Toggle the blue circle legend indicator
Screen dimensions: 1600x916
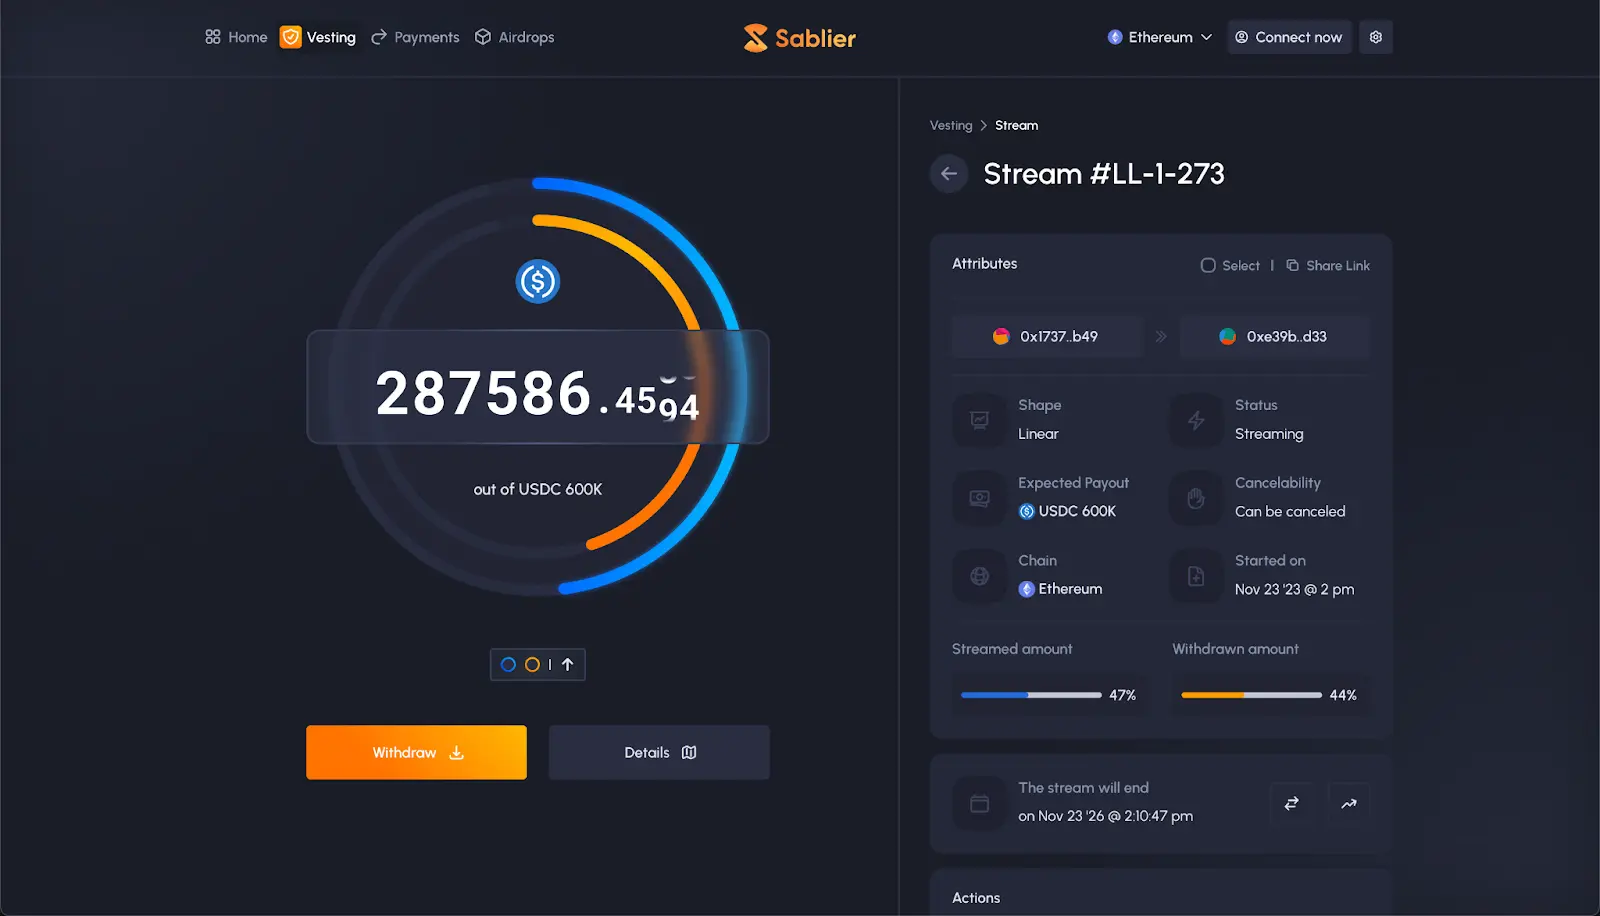tap(508, 664)
